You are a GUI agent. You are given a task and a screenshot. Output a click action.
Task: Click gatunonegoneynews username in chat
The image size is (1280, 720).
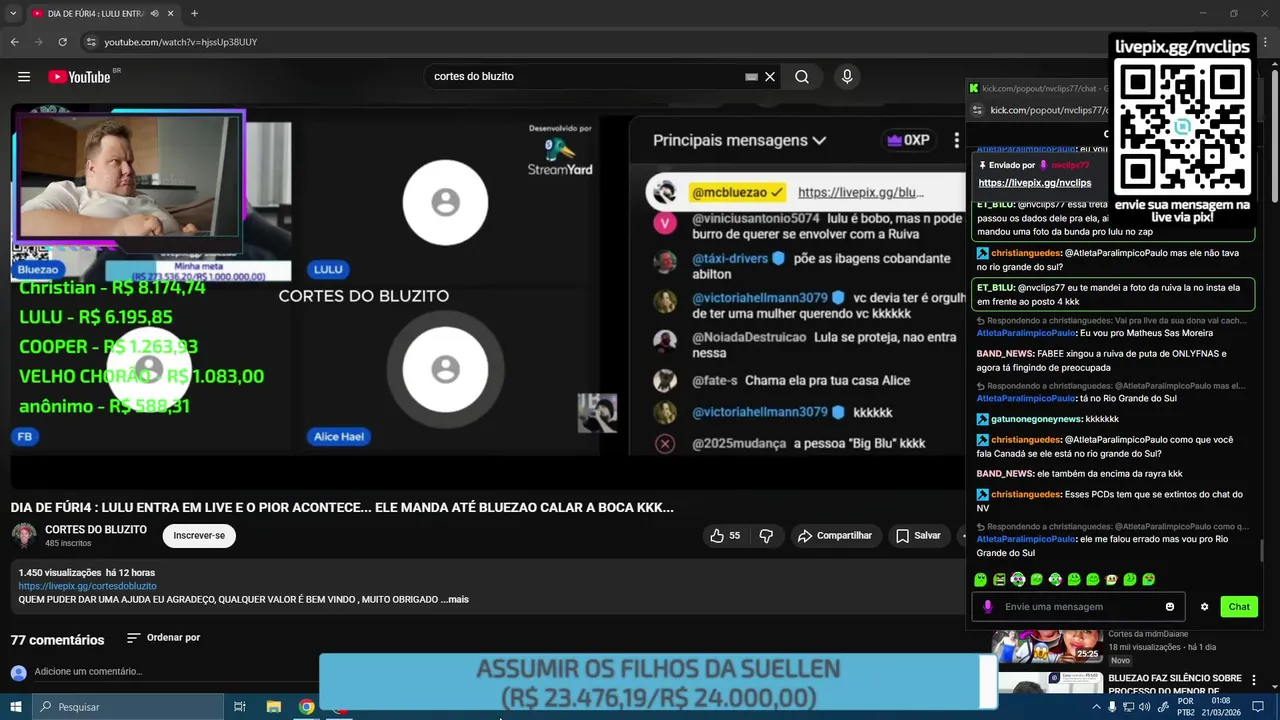point(1036,420)
